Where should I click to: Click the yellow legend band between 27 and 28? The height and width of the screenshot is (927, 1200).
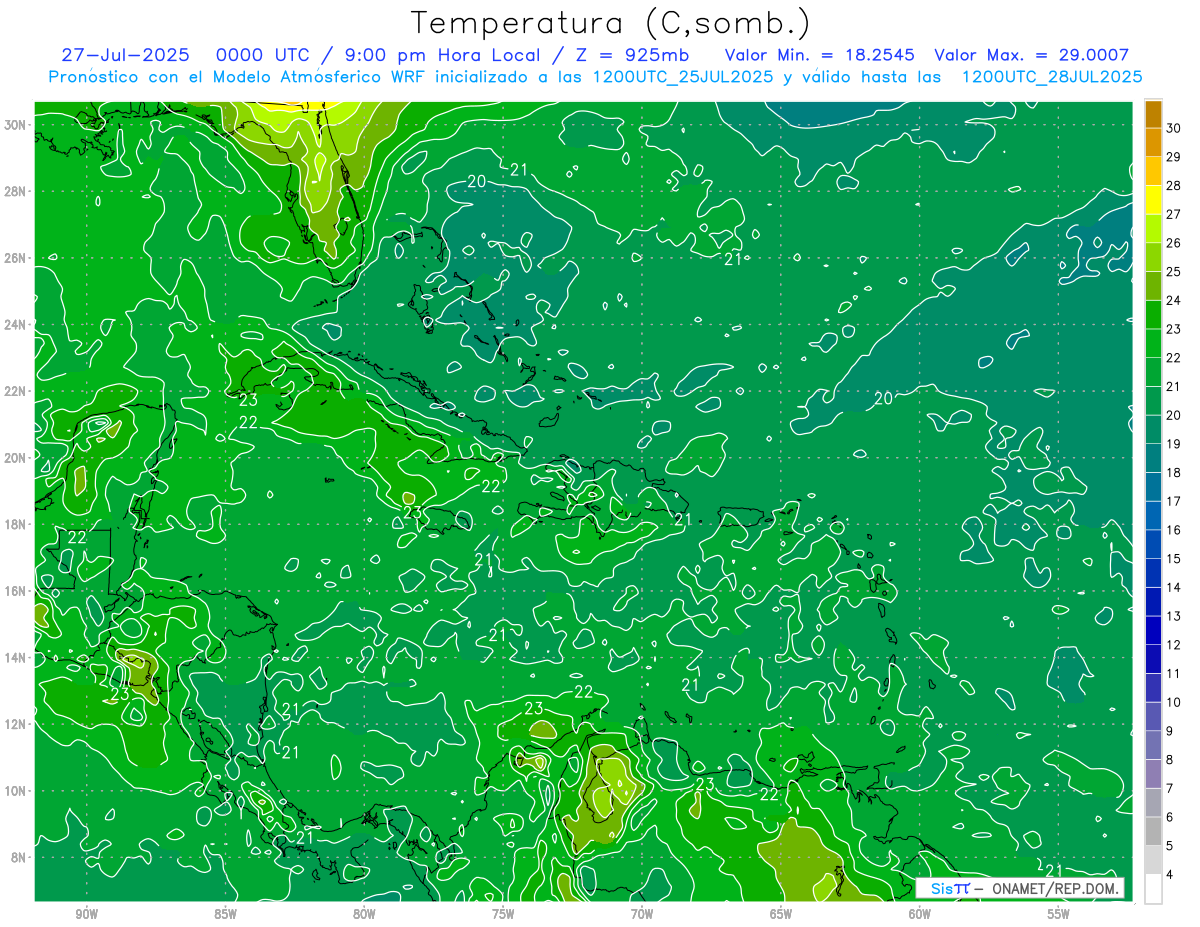[x=1153, y=199]
